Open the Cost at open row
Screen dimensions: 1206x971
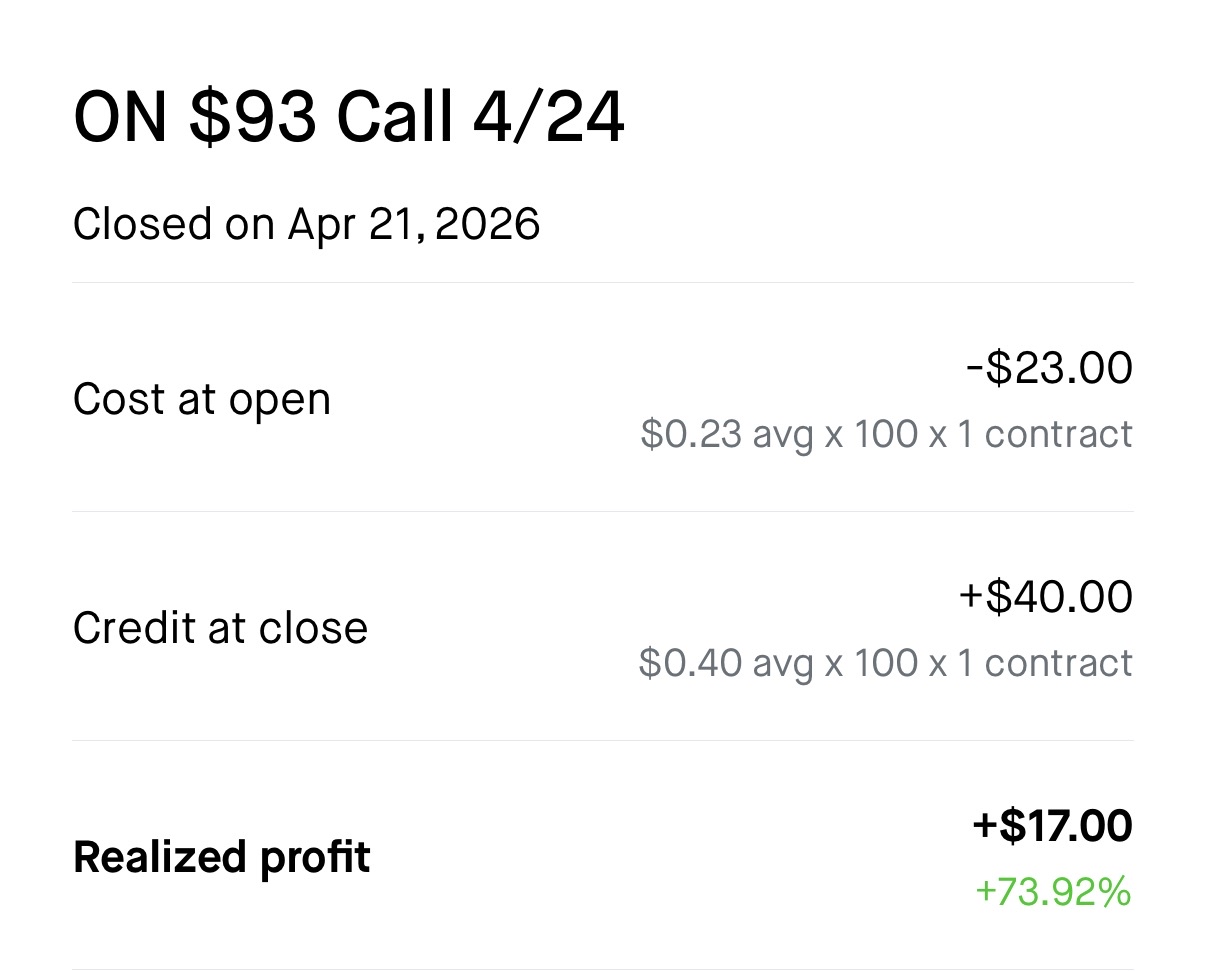coord(603,398)
